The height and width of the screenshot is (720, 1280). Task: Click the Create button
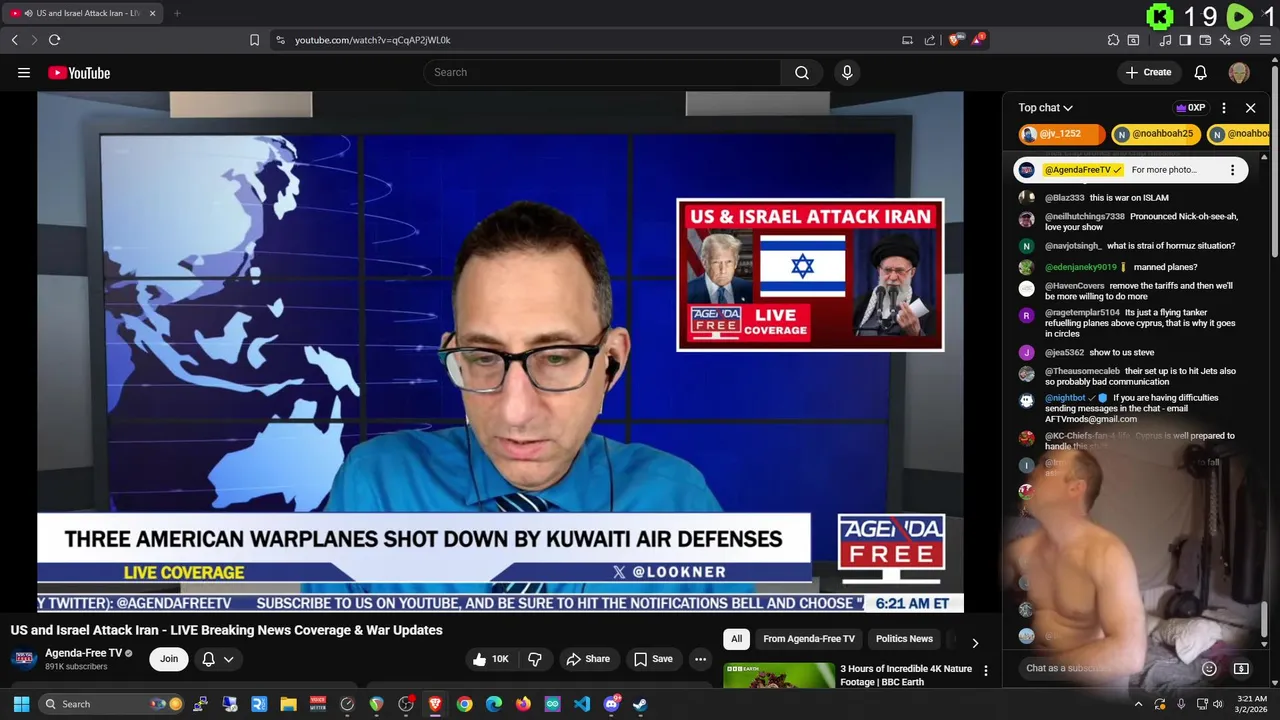1148,72
